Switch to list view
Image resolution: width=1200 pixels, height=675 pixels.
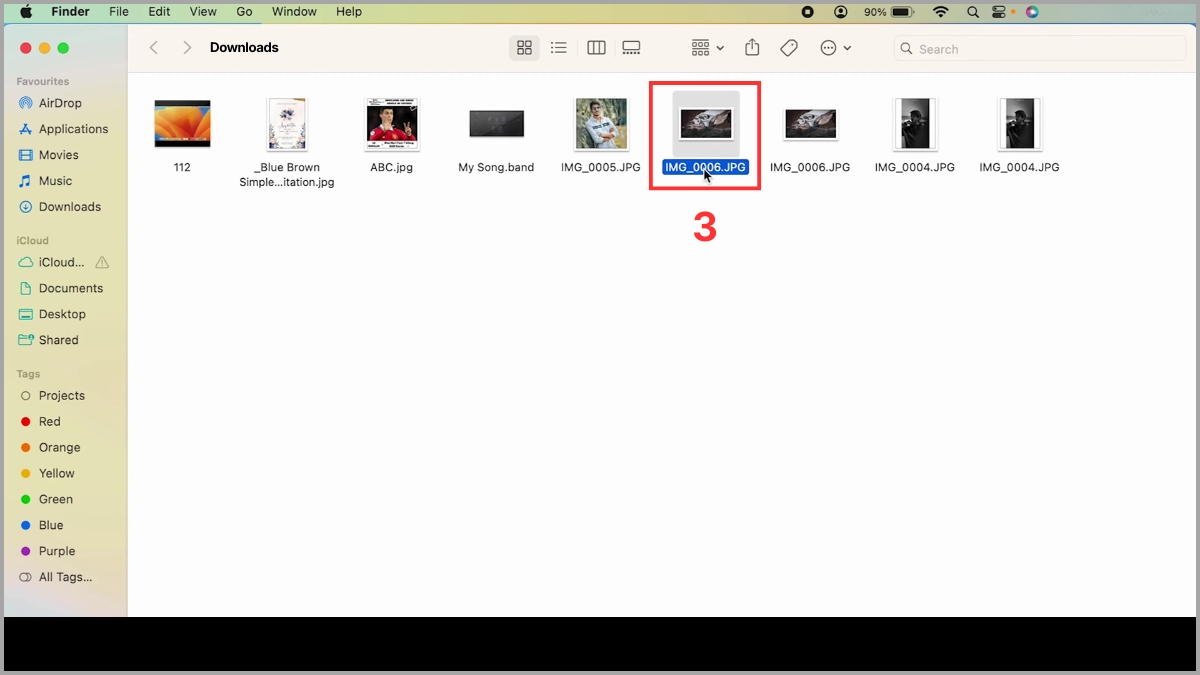pos(559,48)
